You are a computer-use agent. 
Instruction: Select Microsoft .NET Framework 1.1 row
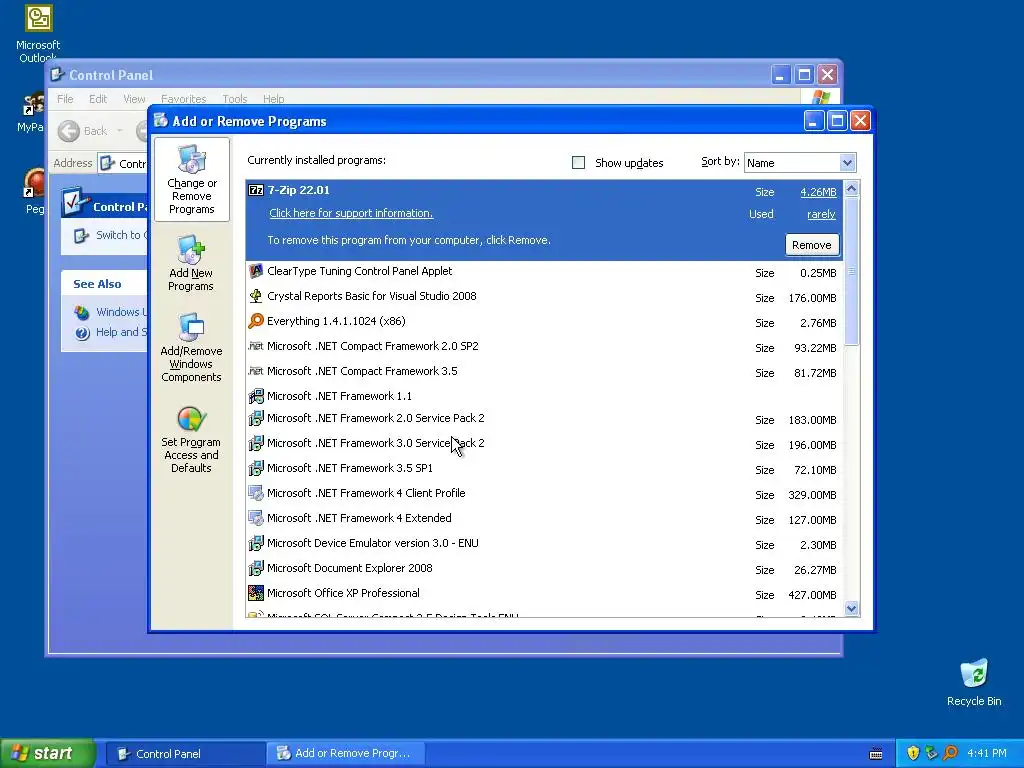click(545, 396)
